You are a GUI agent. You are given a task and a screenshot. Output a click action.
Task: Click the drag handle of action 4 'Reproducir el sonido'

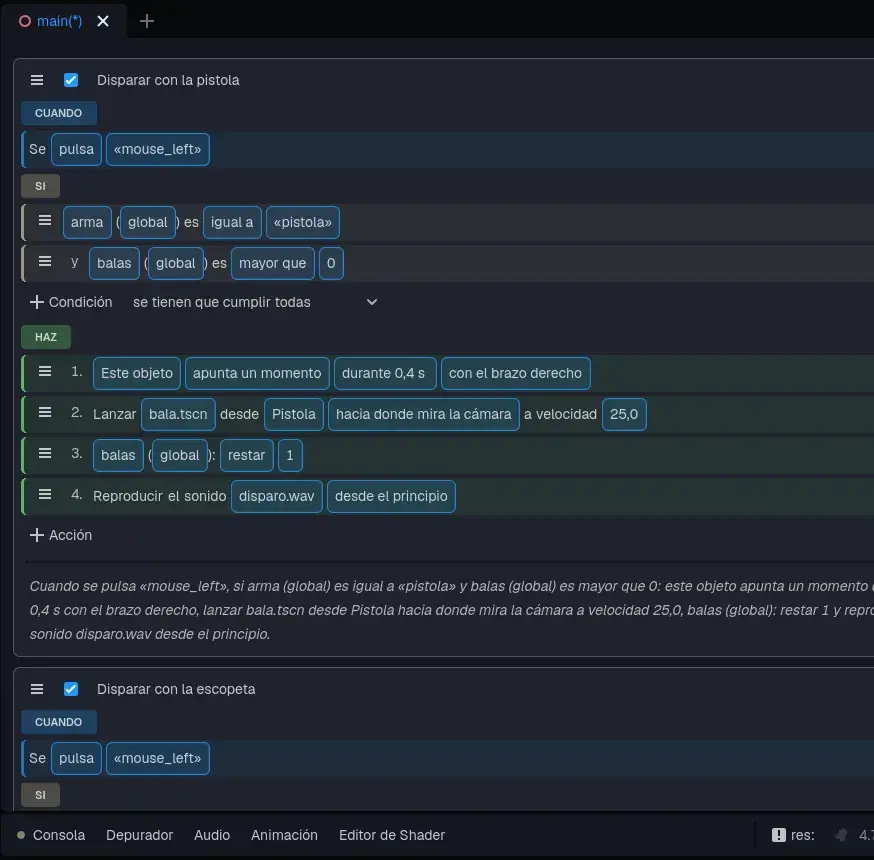(x=45, y=494)
